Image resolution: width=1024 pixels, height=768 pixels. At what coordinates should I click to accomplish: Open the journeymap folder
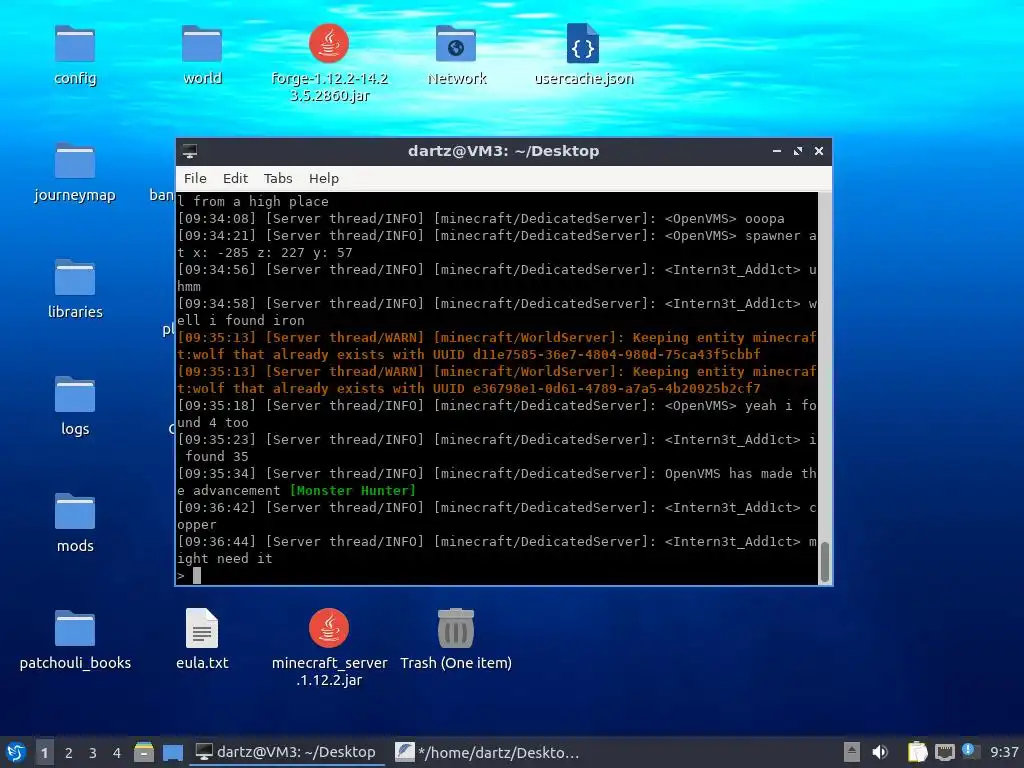pos(75,162)
